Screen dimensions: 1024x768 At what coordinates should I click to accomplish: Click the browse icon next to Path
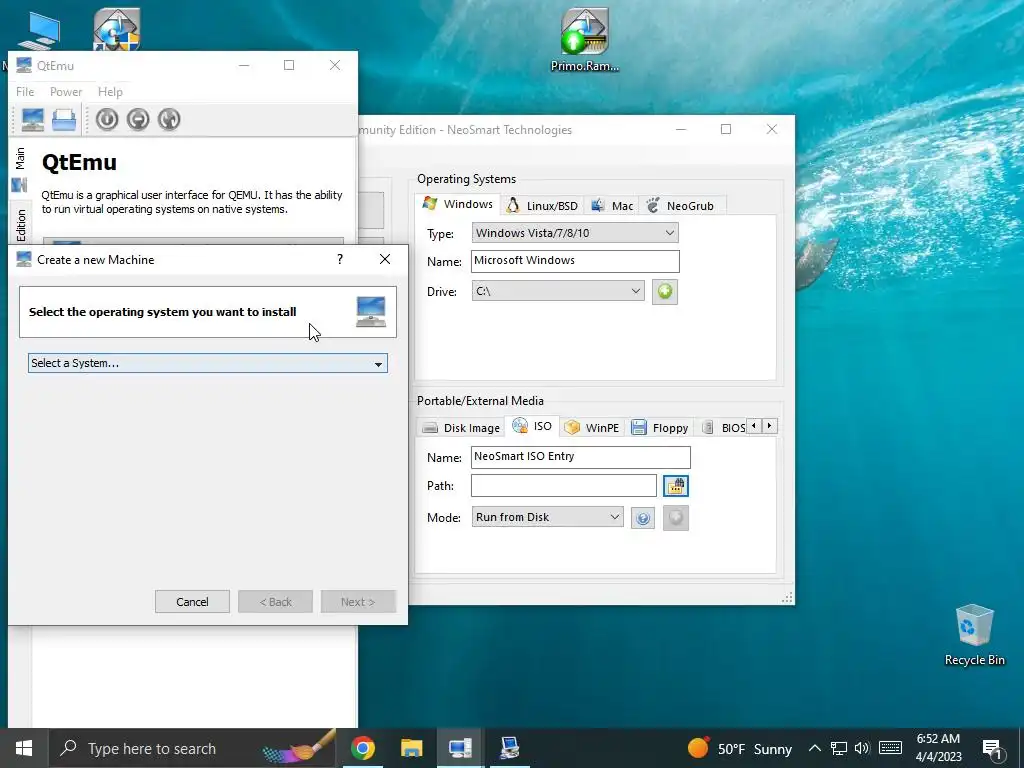pos(676,486)
